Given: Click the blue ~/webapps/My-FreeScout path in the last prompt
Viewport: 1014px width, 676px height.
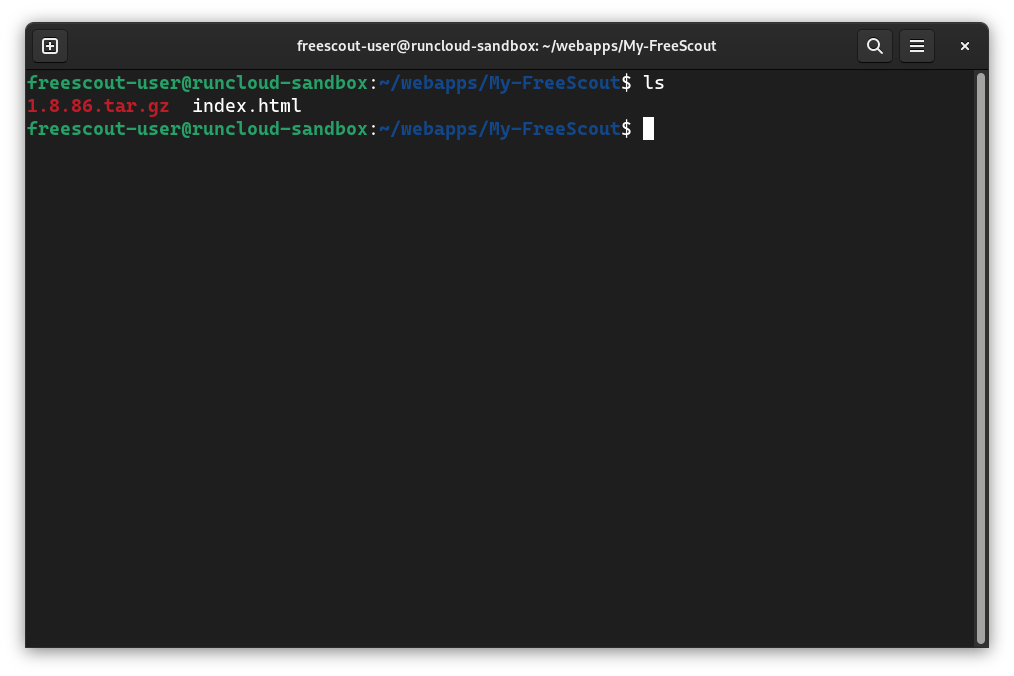Looking at the screenshot, I should (x=500, y=129).
